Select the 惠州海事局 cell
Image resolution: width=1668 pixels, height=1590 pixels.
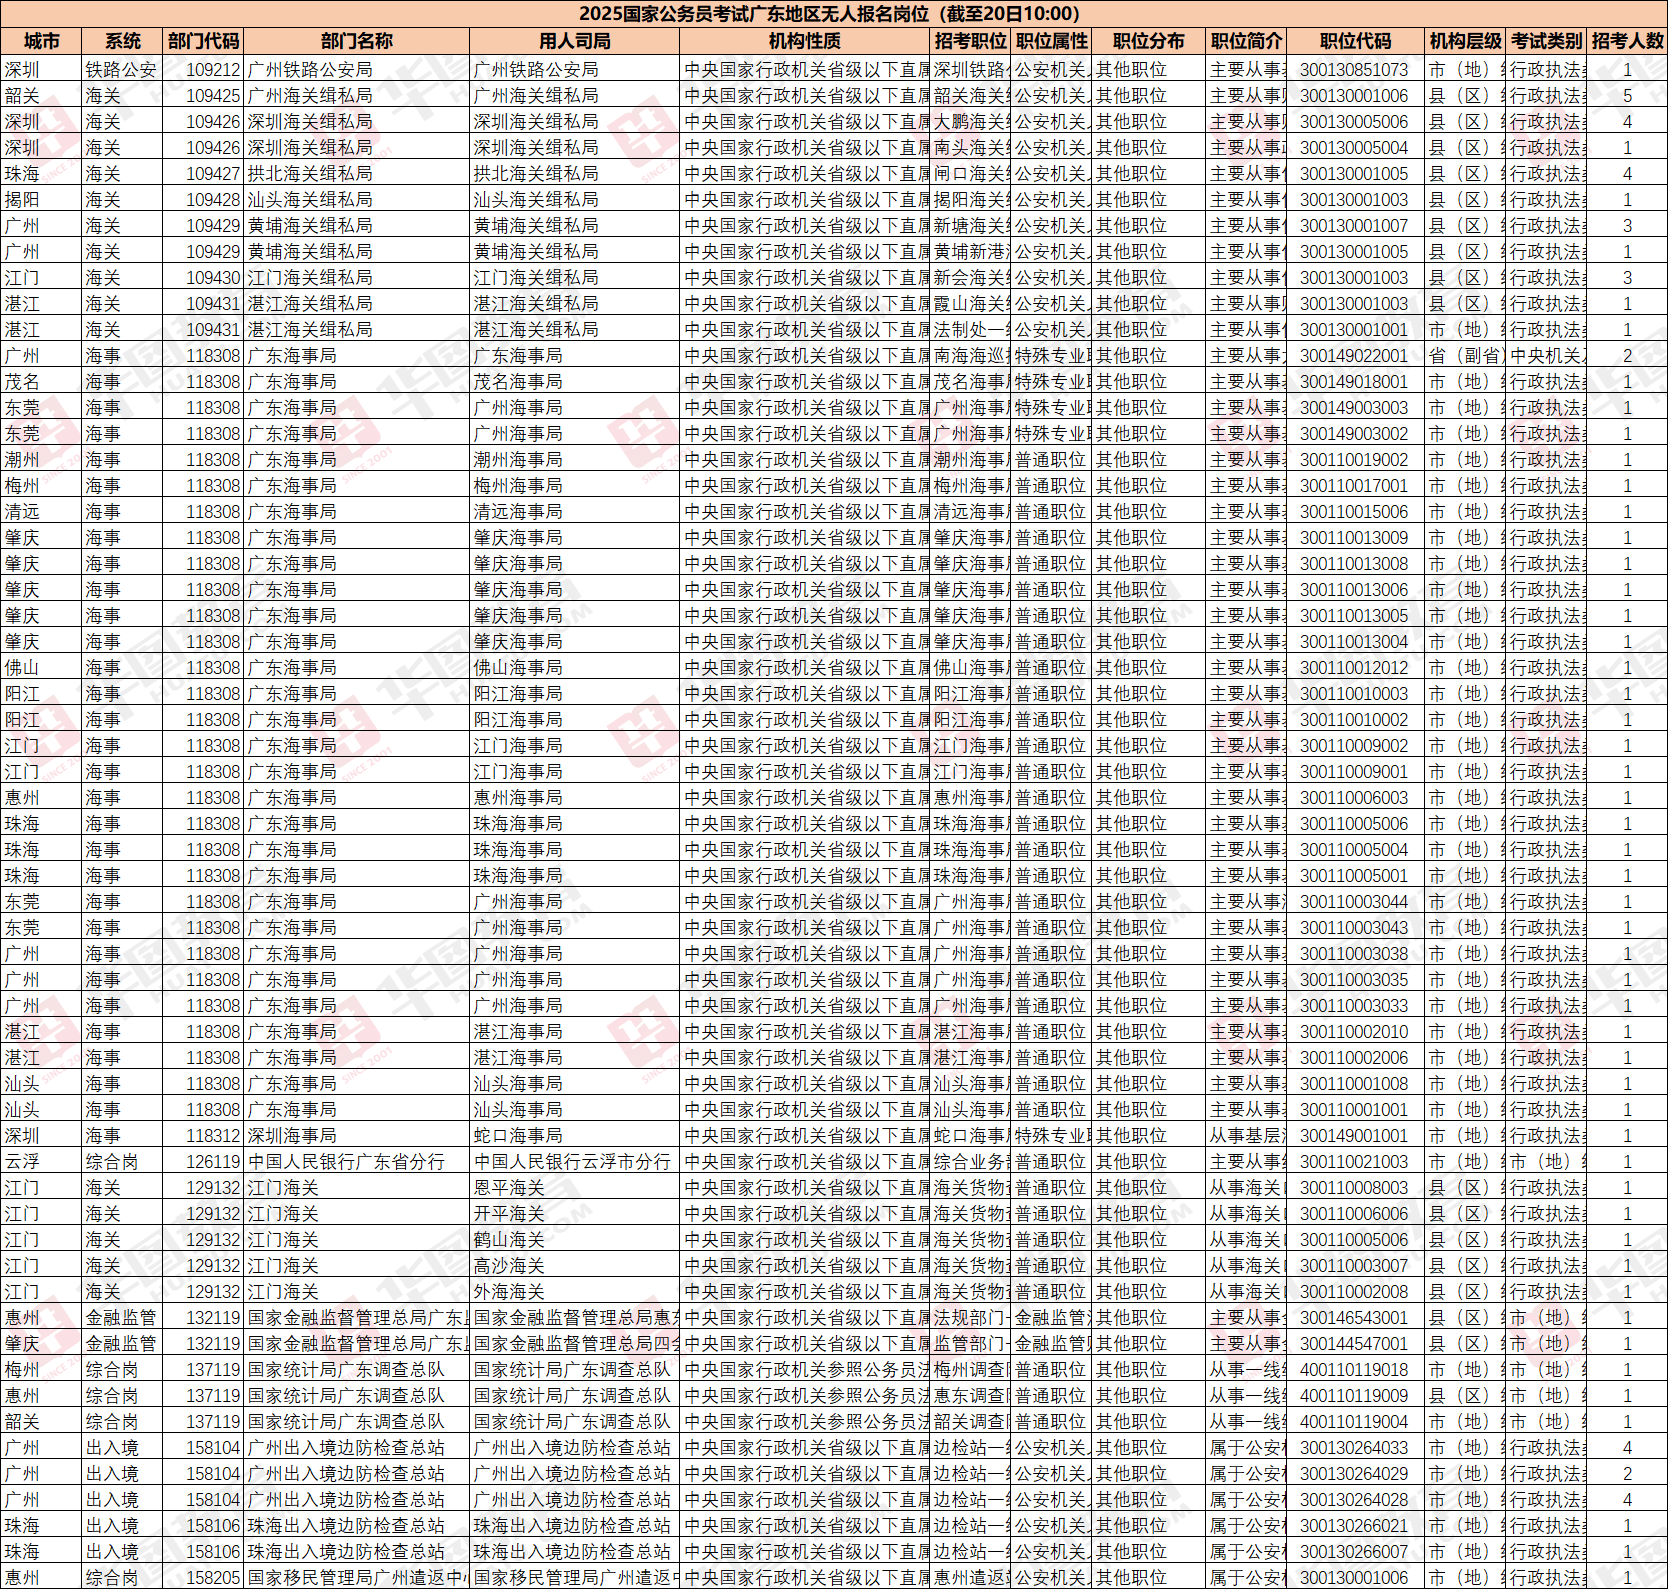(518, 798)
